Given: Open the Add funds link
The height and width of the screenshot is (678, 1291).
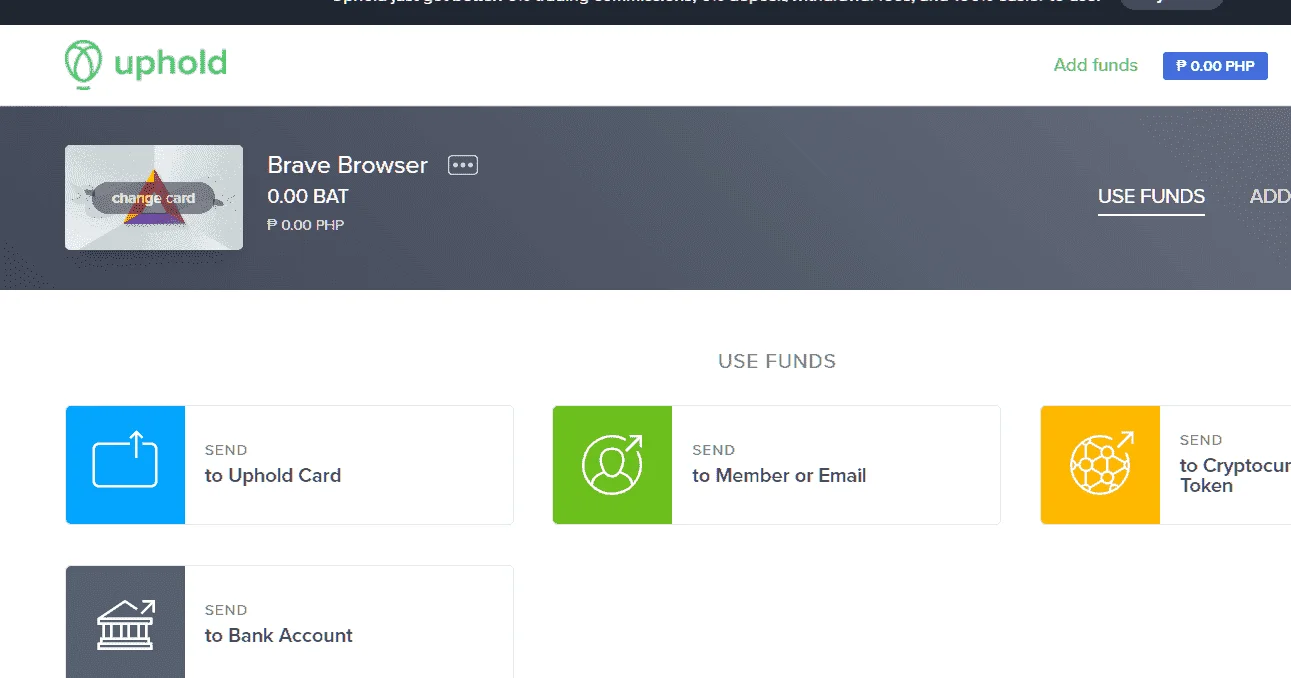Looking at the screenshot, I should [x=1095, y=65].
